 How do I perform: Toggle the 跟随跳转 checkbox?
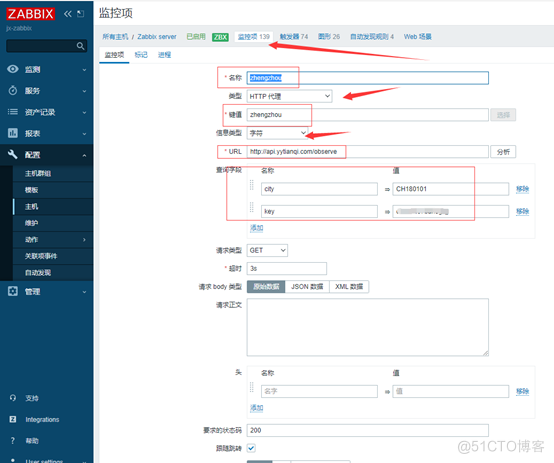(251, 448)
